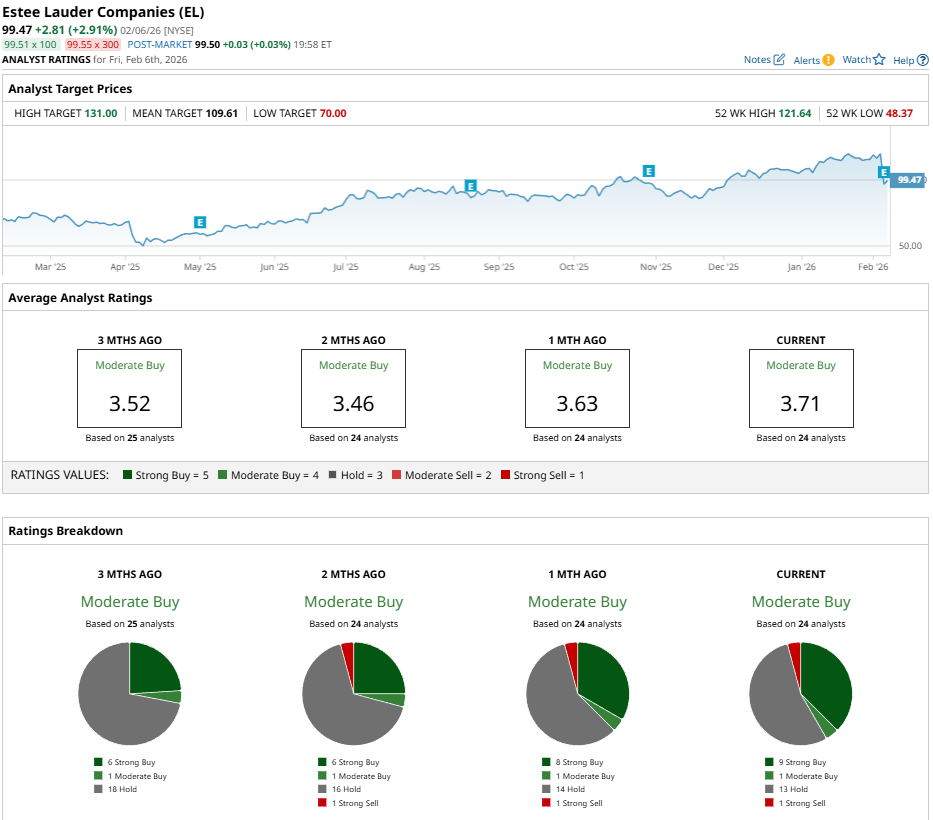Add to watchlist via star icon
The image size is (933, 820).
point(879,60)
